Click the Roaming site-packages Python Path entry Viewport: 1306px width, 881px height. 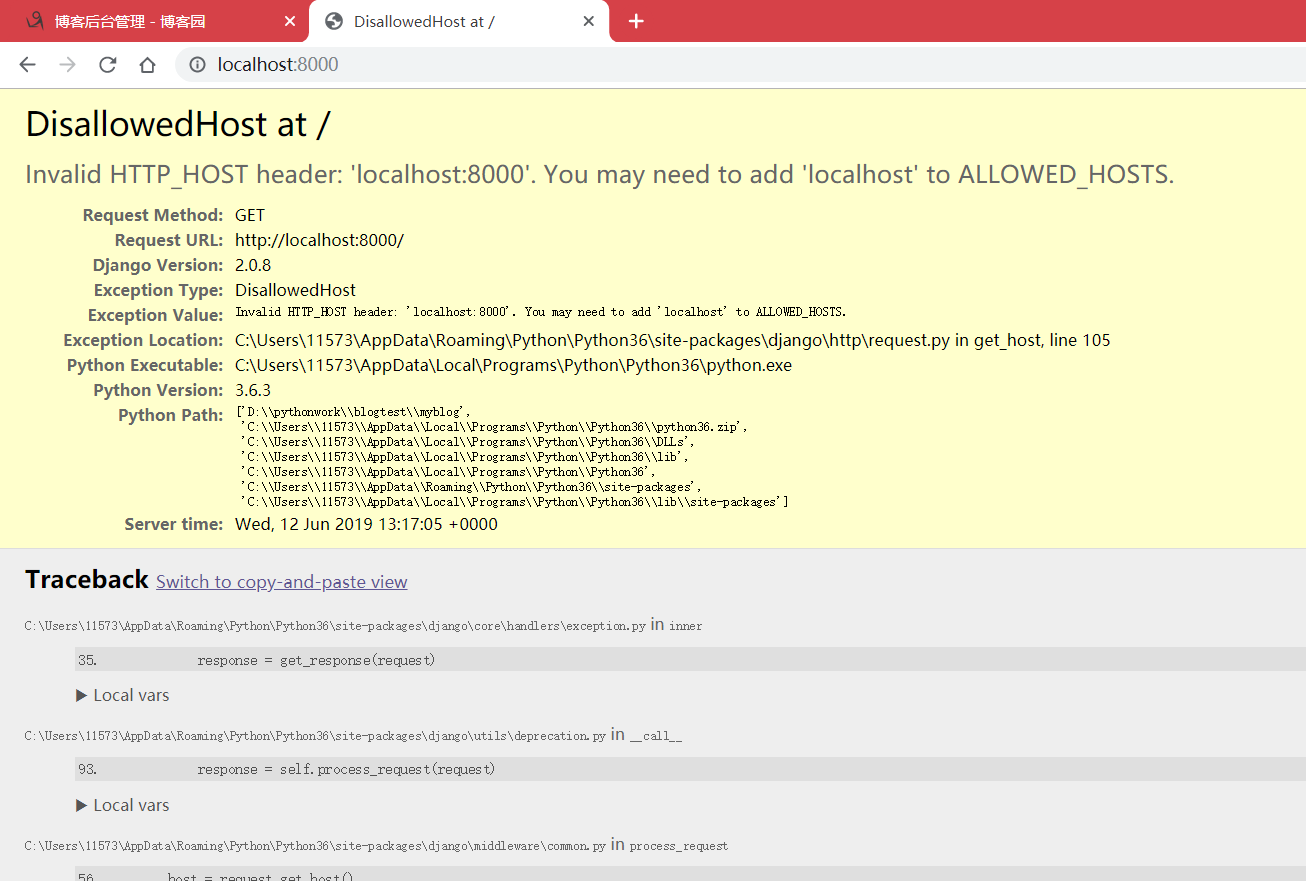click(471, 487)
